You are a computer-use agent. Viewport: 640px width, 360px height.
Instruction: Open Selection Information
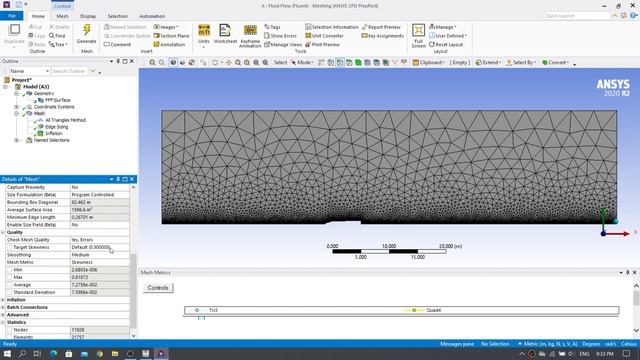click(331, 27)
